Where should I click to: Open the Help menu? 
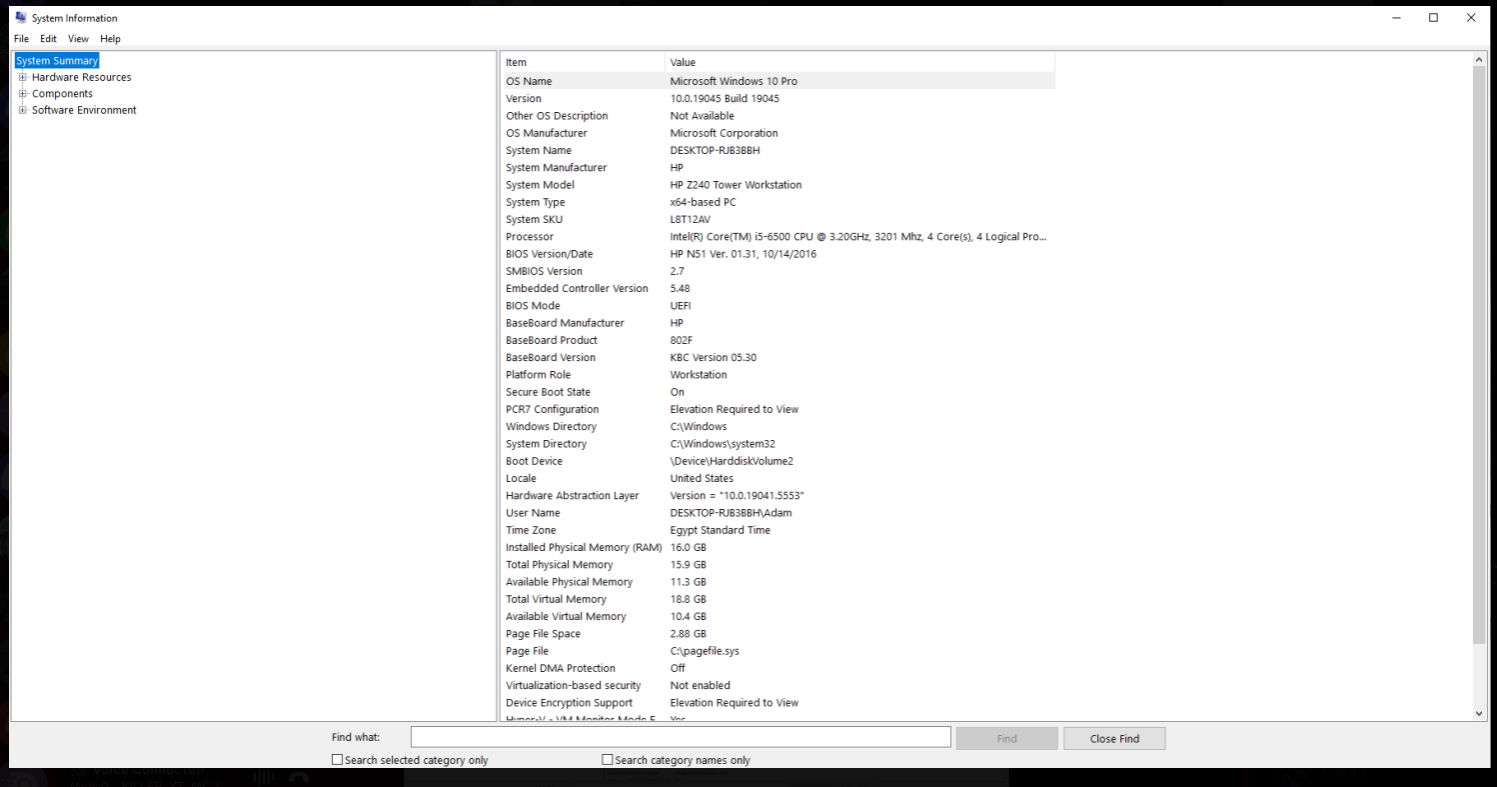[110, 39]
